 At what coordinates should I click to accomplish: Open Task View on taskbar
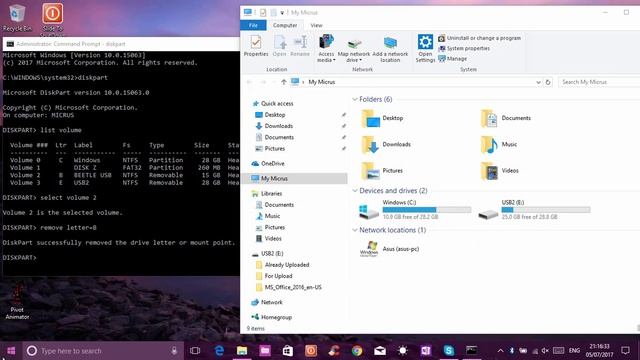pyautogui.click(x=195, y=351)
